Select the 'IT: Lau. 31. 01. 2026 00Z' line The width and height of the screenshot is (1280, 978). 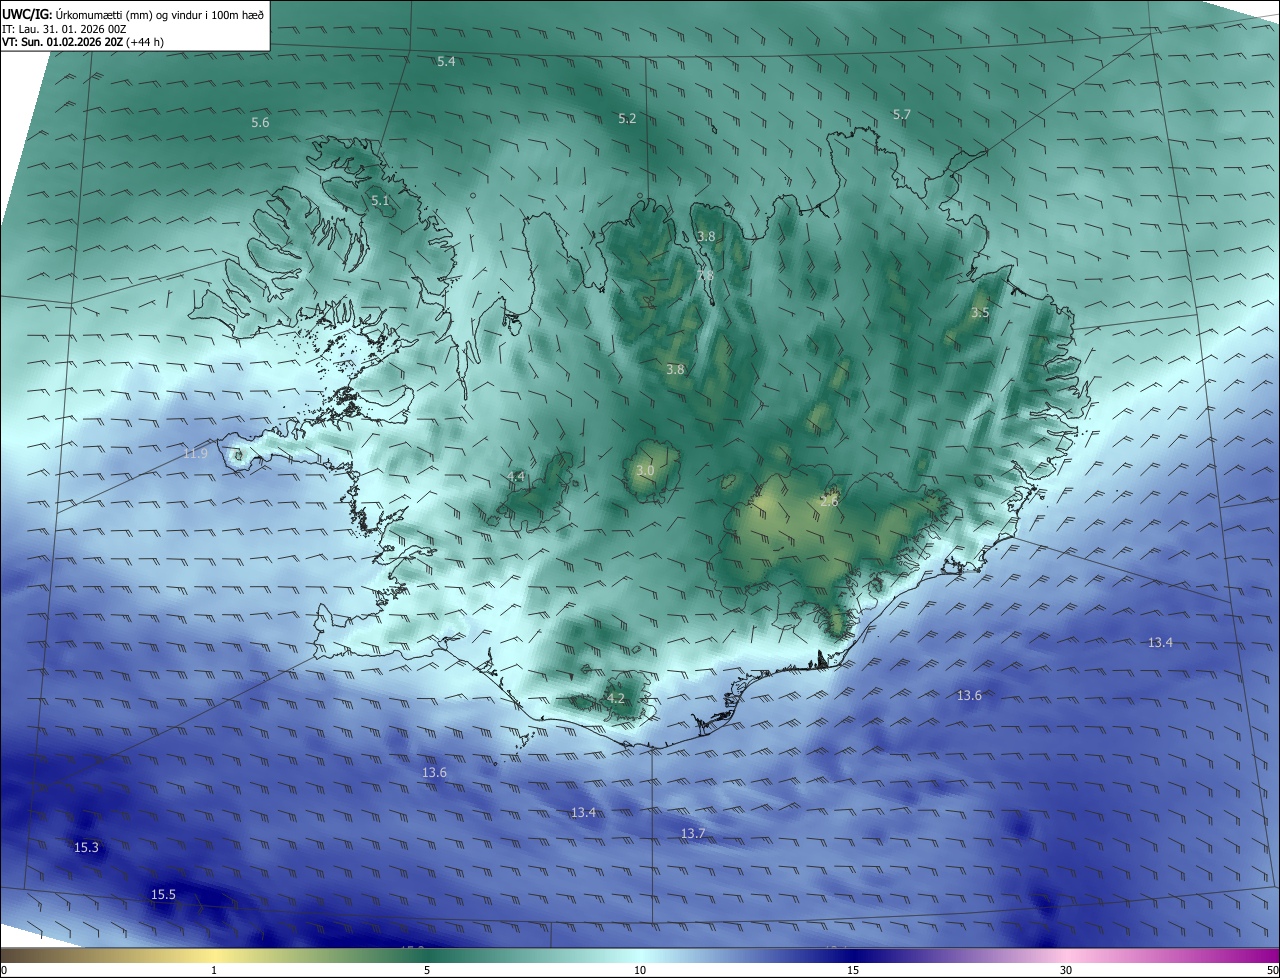point(64,29)
